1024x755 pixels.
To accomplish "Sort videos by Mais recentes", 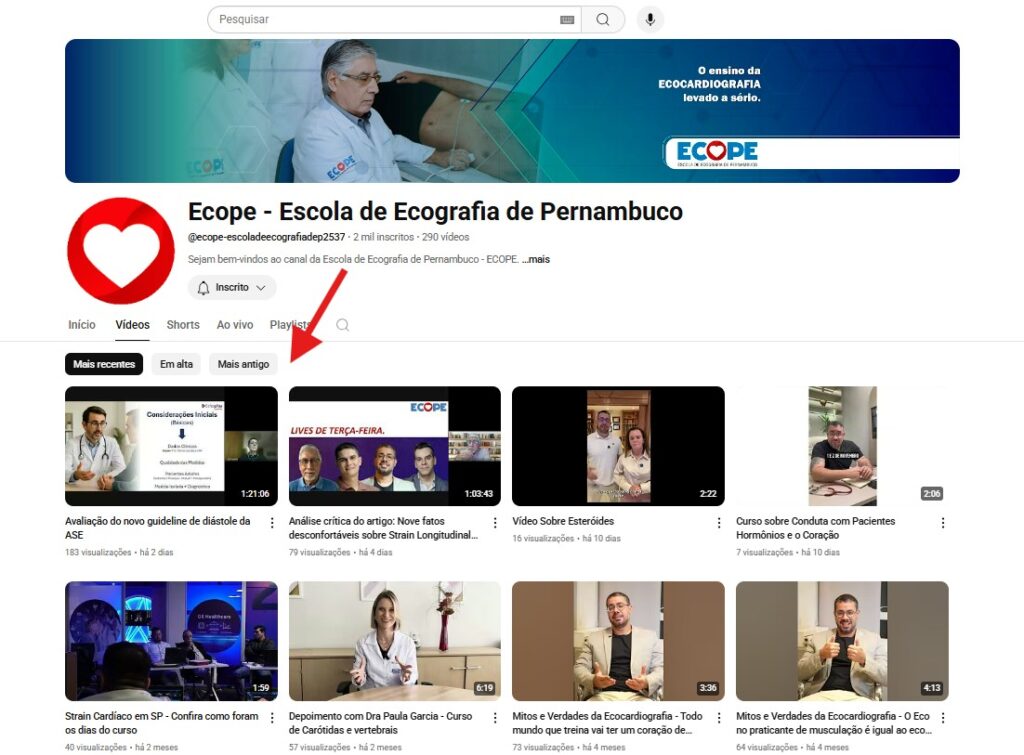I will tap(104, 364).
